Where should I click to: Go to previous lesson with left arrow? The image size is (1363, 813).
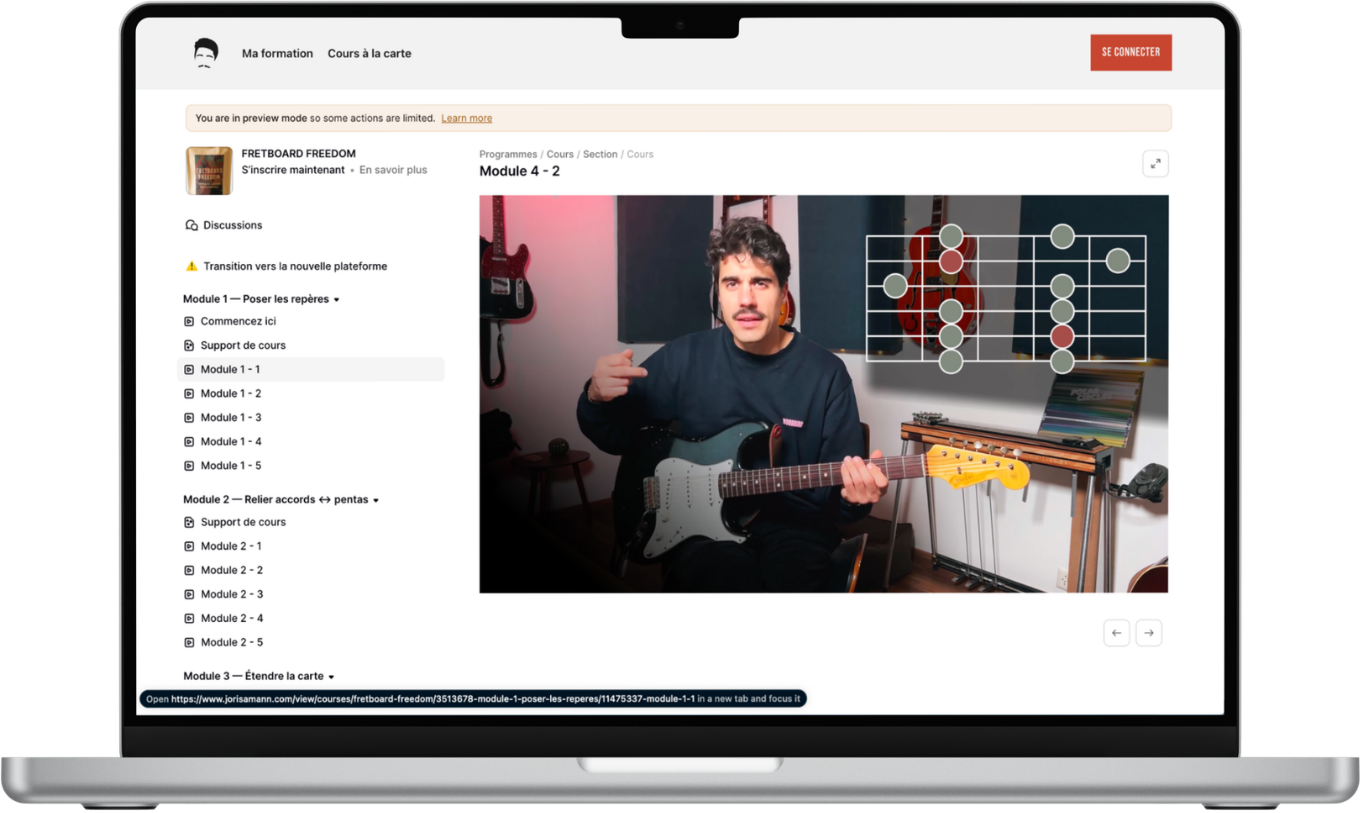pyautogui.click(x=1116, y=633)
